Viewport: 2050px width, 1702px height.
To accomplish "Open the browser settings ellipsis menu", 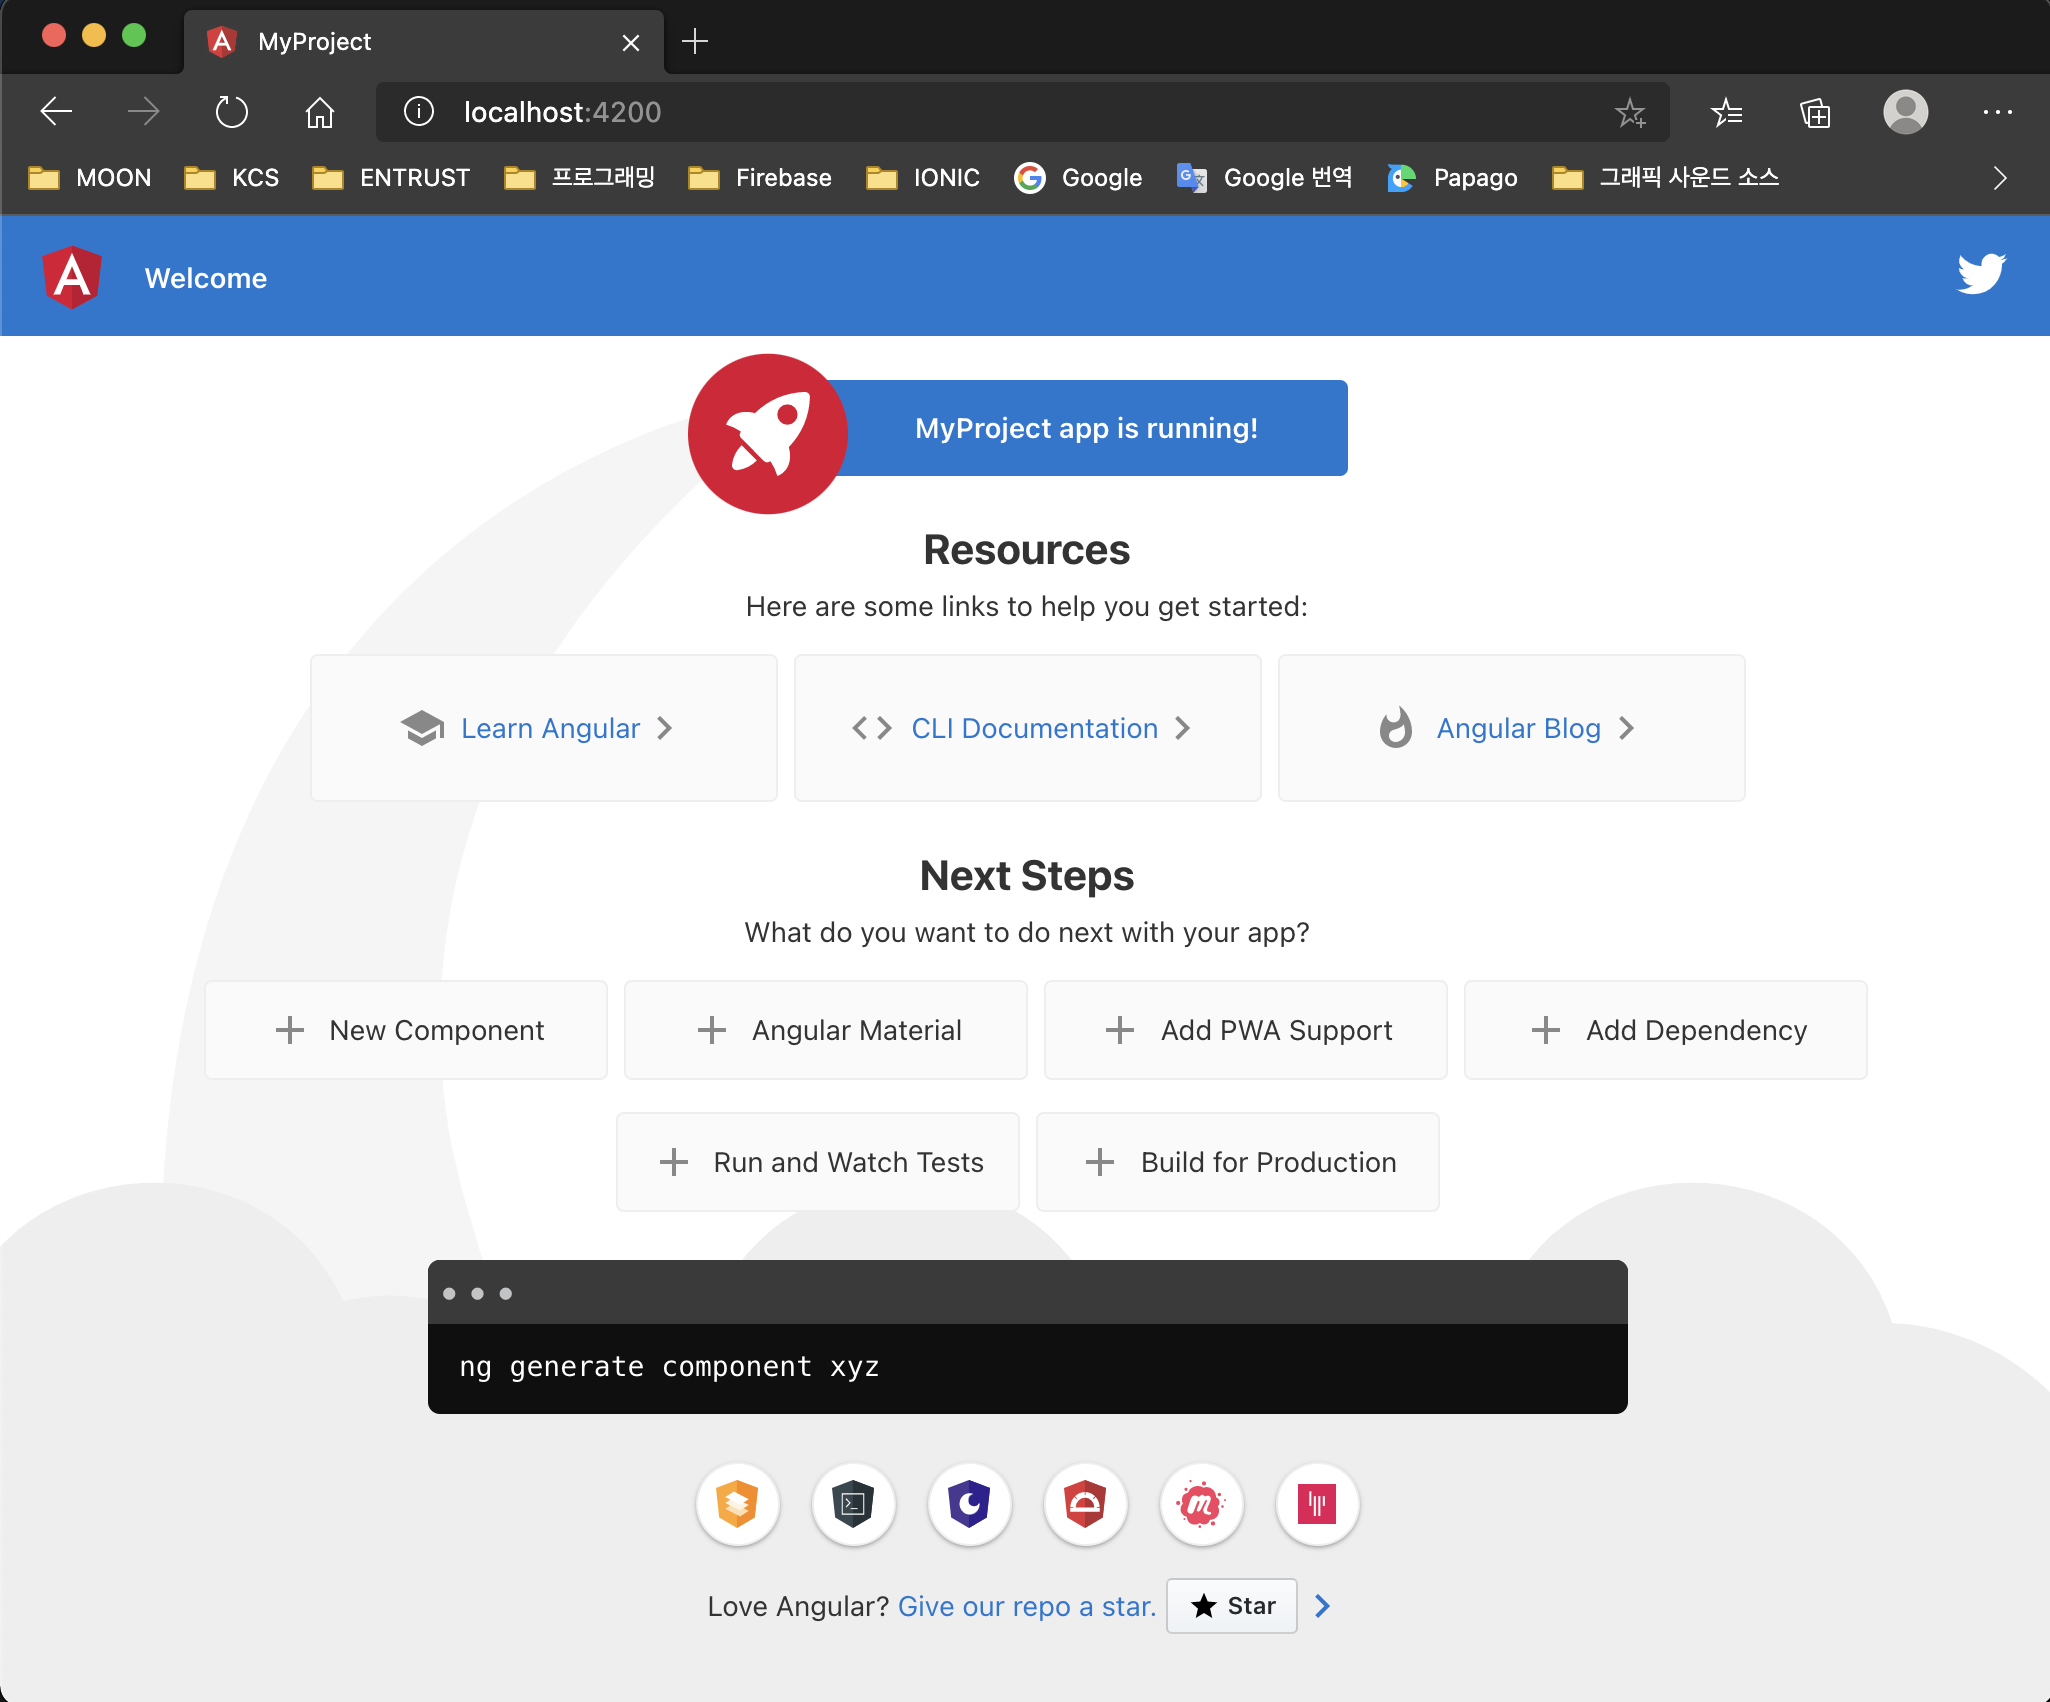I will pos(1997,112).
